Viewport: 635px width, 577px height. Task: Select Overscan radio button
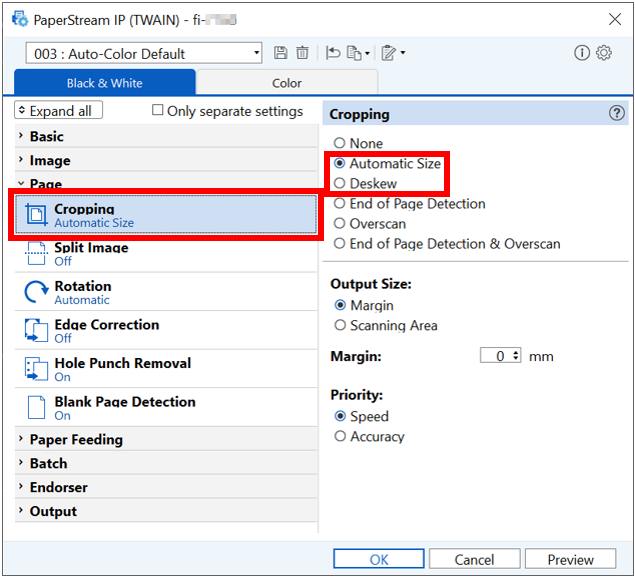pos(339,224)
